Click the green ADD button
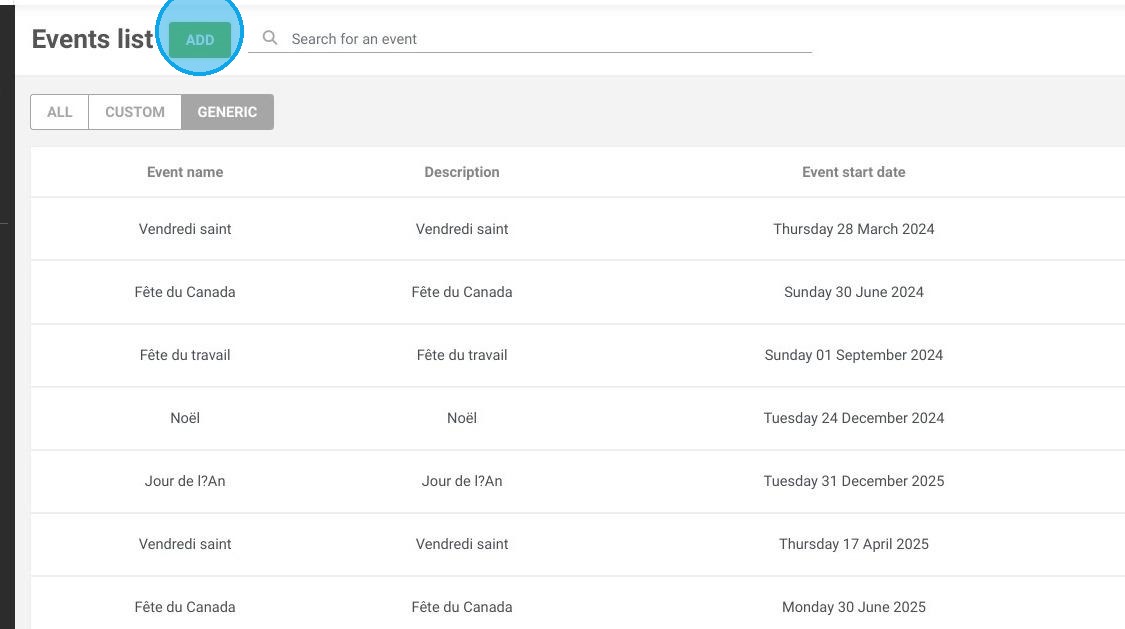This screenshot has width=1125, height=629. [x=199, y=39]
